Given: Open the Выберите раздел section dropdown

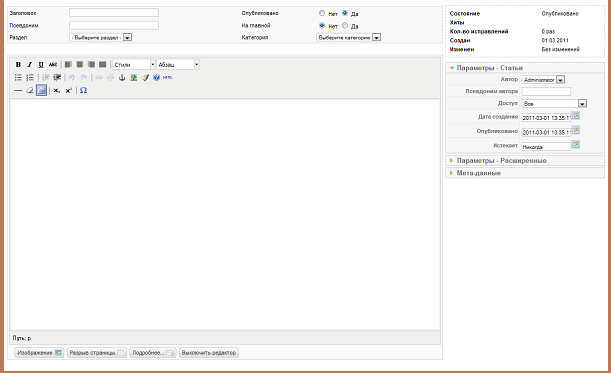Looking at the screenshot, I should 101,37.
